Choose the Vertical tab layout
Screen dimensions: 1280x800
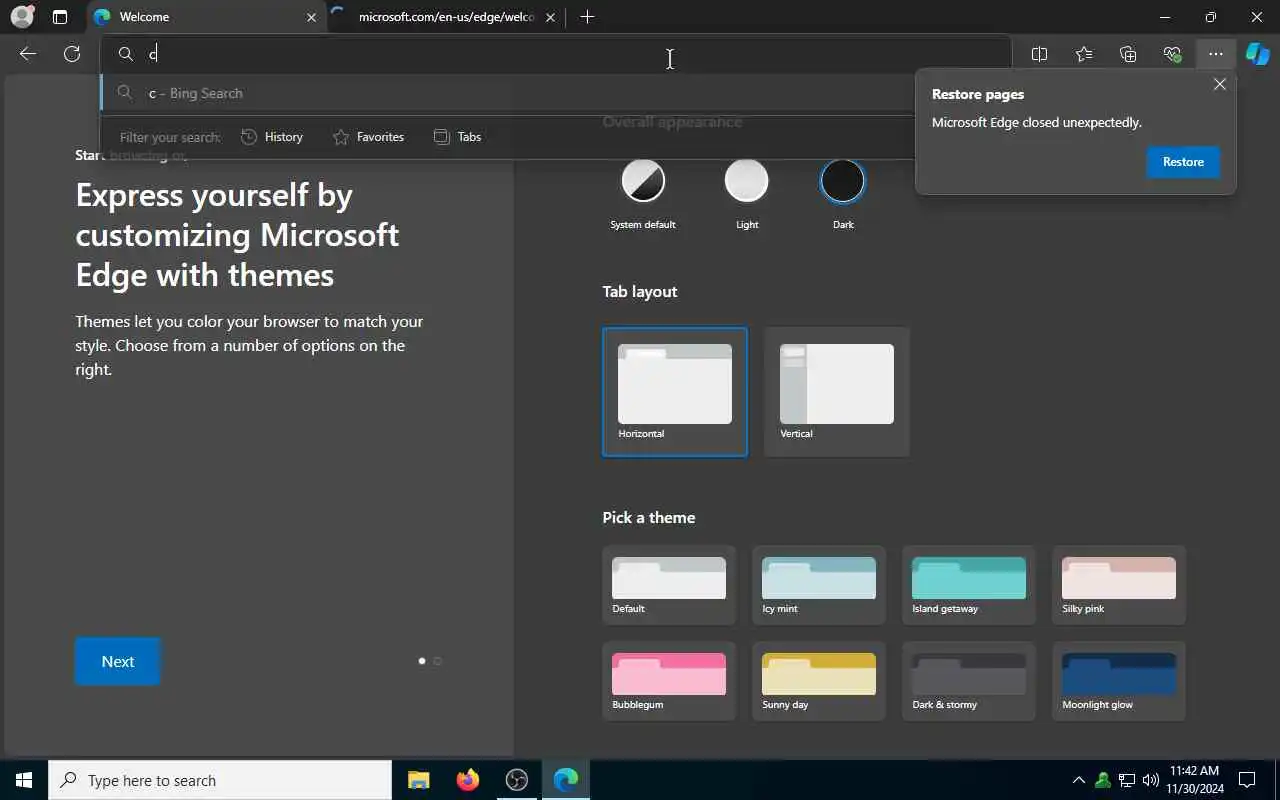tap(837, 392)
